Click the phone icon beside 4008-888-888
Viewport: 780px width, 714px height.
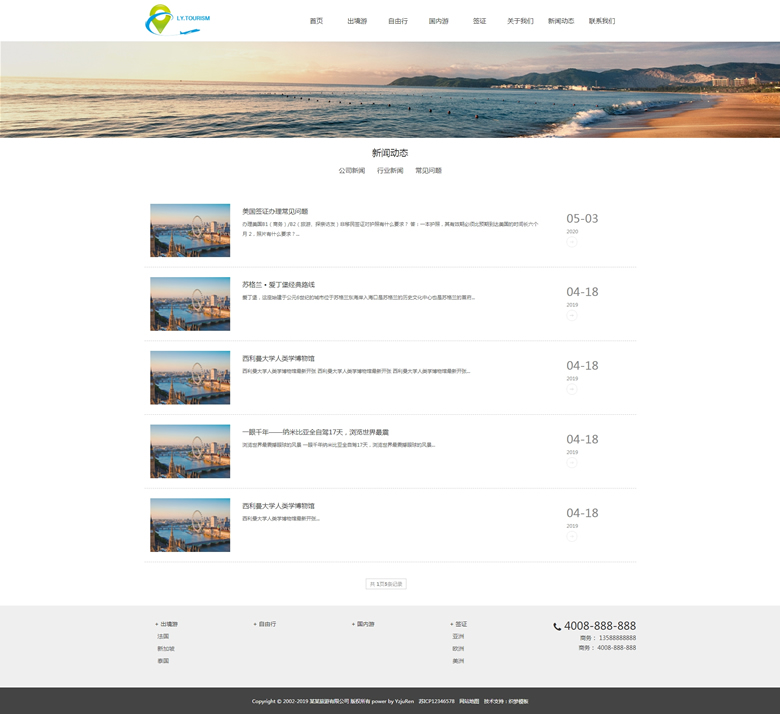pyautogui.click(x=557, y=626)
